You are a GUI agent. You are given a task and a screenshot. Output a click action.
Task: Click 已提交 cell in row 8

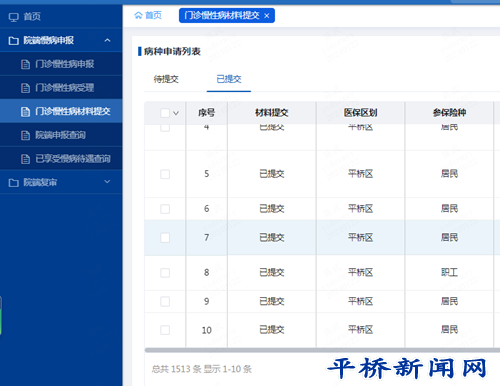272,272
